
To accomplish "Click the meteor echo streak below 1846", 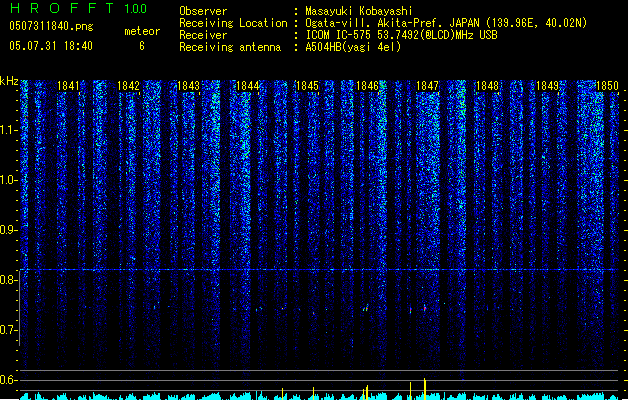I will (x=366, y=308).
